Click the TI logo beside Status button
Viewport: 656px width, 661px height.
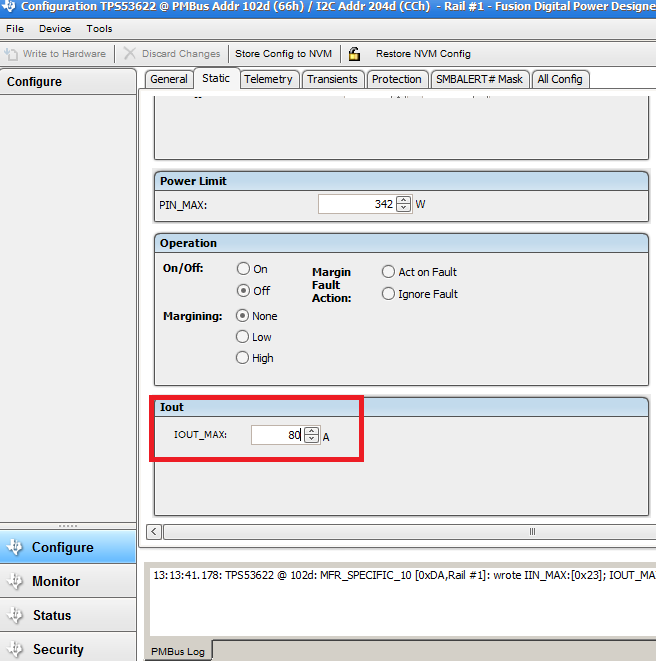coord(15,615)
